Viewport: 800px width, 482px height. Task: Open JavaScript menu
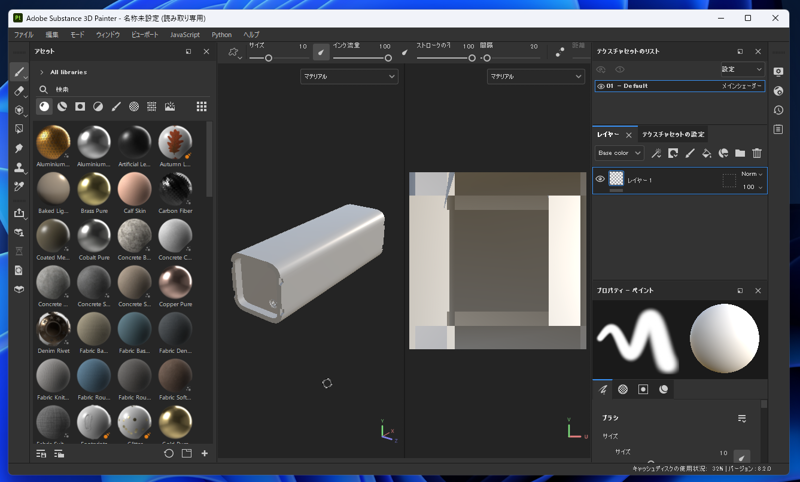pyautogui.click(x=185, y=35)
